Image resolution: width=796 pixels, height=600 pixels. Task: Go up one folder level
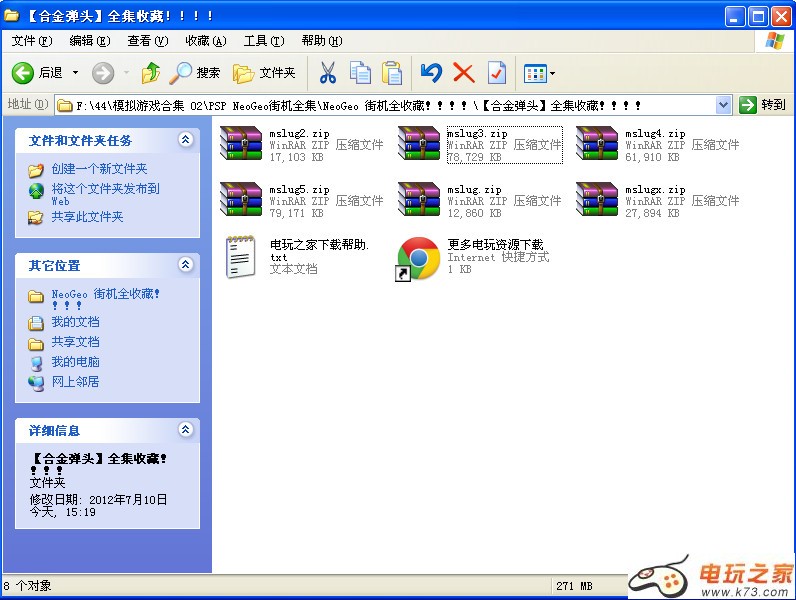tap(151, 73)
